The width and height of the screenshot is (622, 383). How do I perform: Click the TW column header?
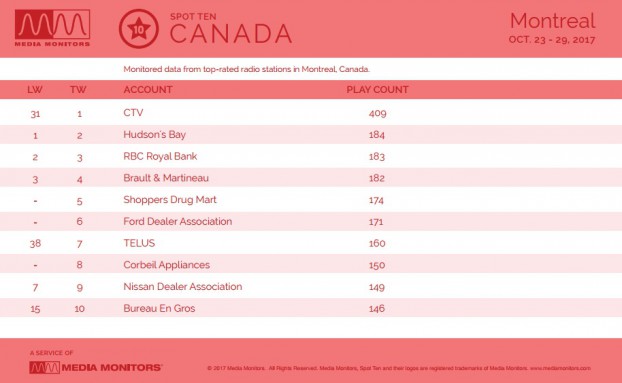(78, 90)
